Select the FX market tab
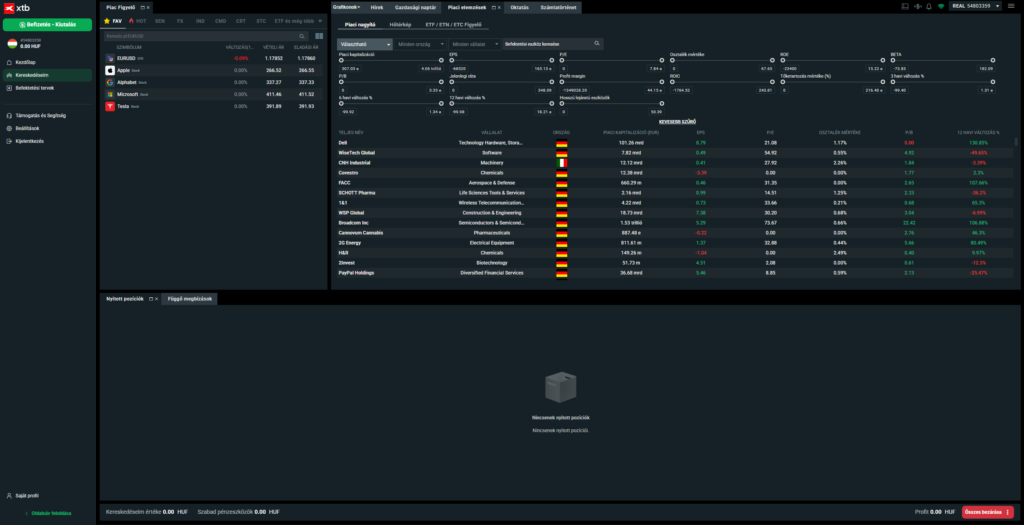This screenshot has height=525, width=1024. point(180,21)
